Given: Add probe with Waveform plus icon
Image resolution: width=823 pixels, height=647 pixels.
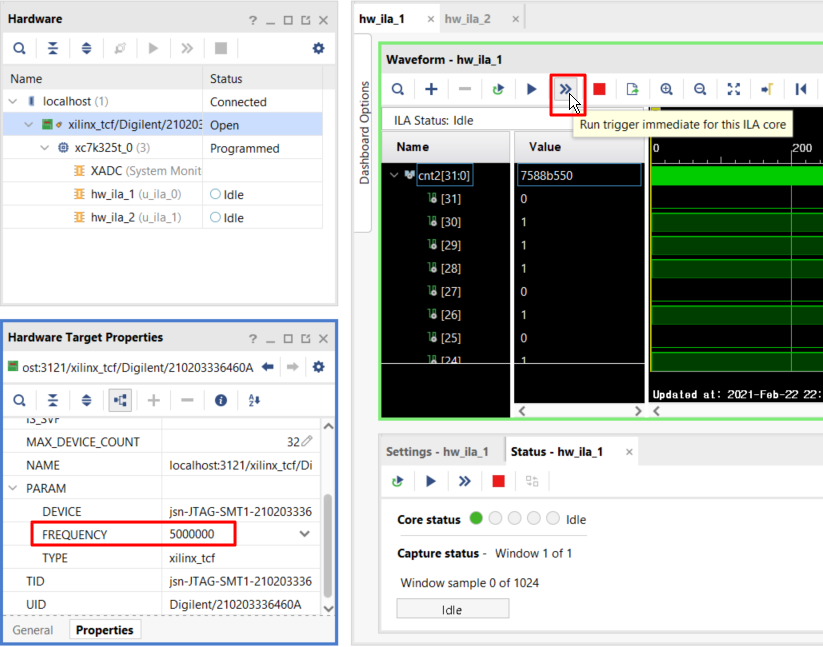Looking at the screenshot, I should [431, 89].
